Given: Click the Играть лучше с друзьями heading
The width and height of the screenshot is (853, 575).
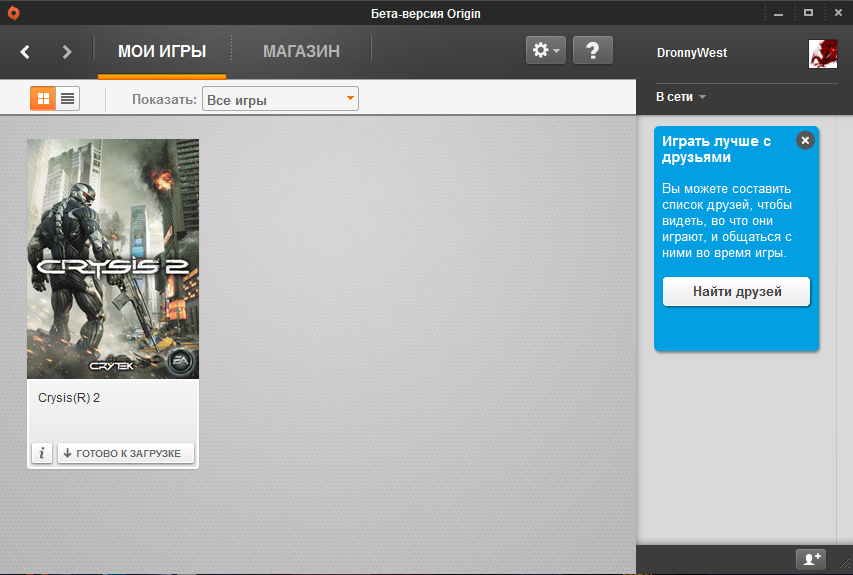Looking at the screenshot, I should [x=716, y=149].
